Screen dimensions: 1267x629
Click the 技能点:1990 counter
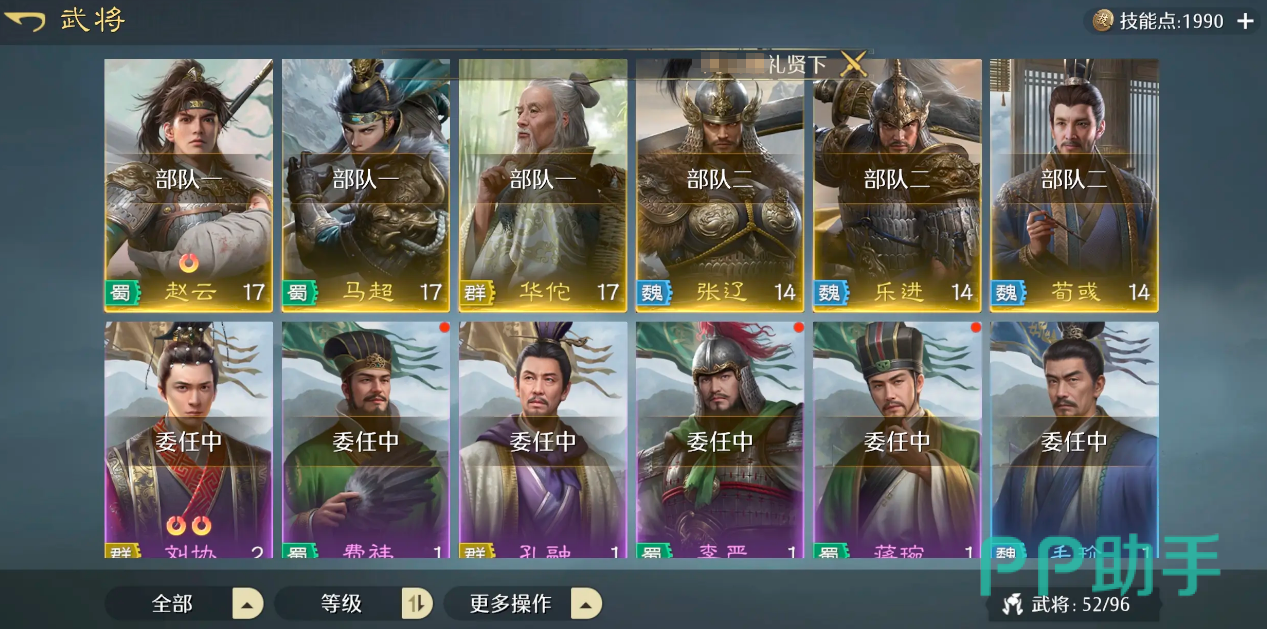1171,21
